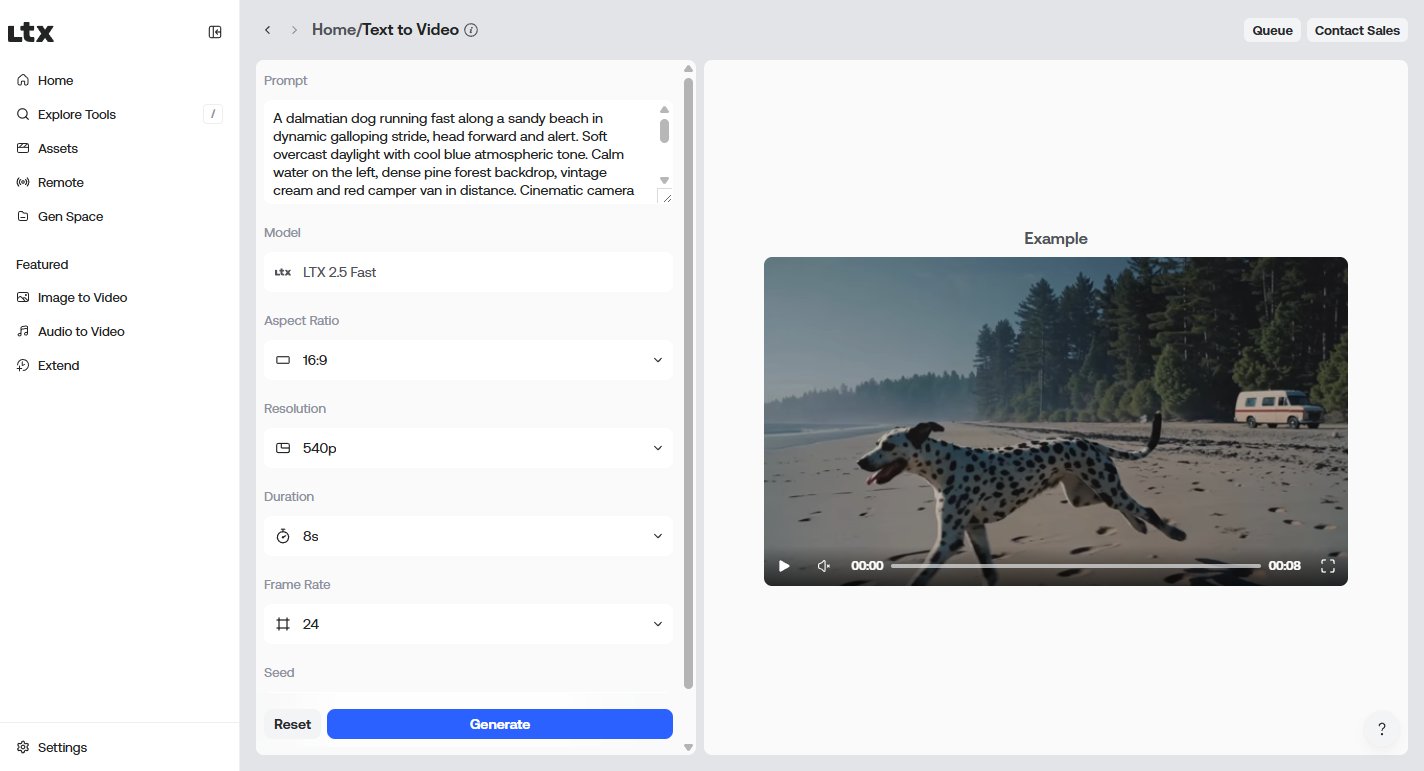This screenshot has height=771, width=1424.
Task: Open Audio to Video tool
Action: (x=120, y=331)
